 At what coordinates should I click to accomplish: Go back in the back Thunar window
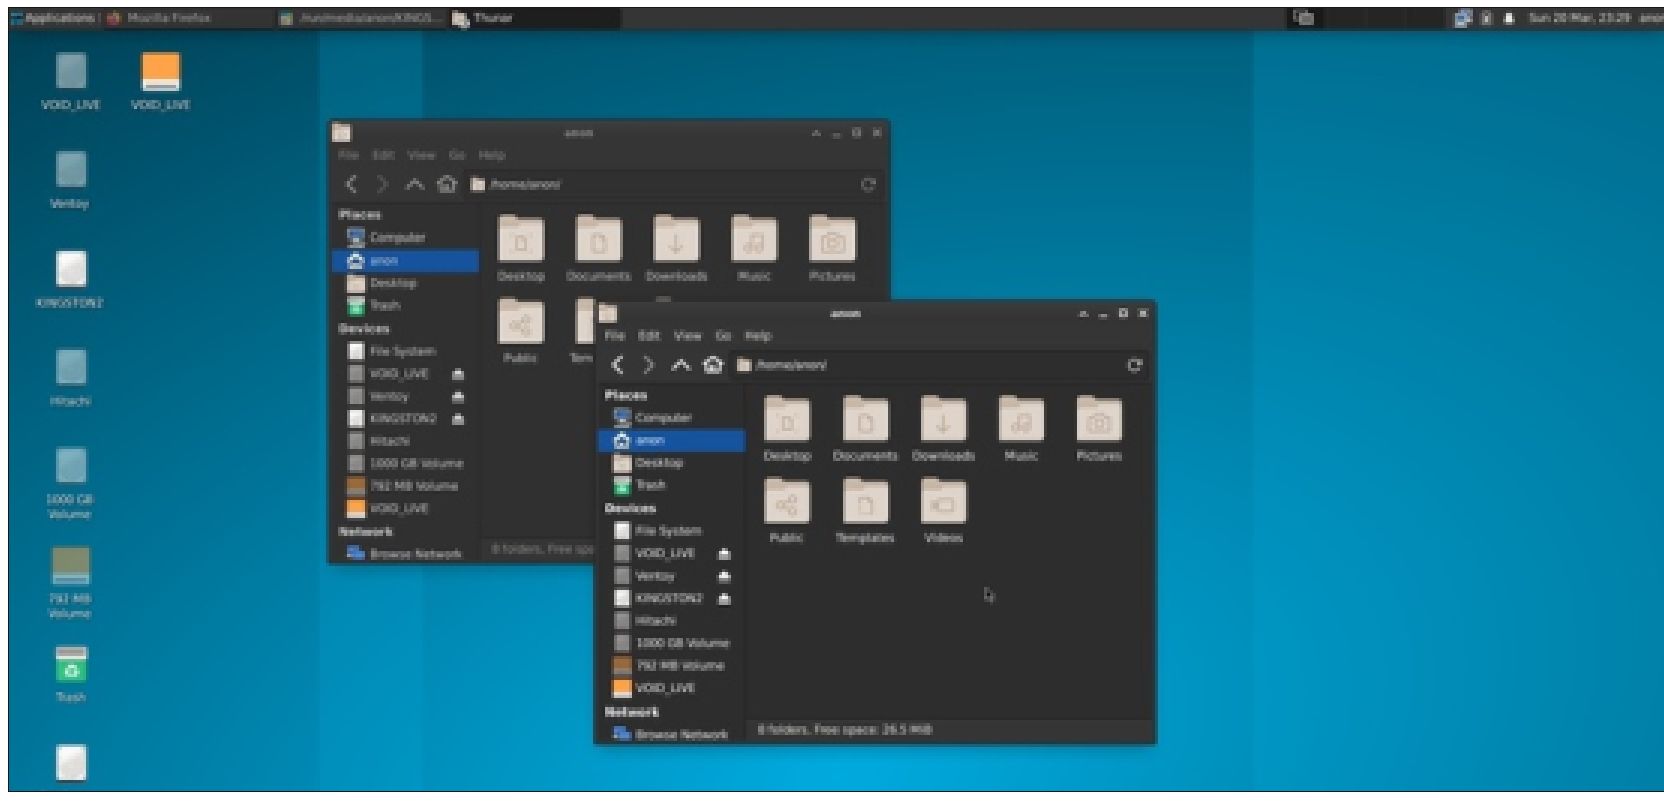pos(351,184)
